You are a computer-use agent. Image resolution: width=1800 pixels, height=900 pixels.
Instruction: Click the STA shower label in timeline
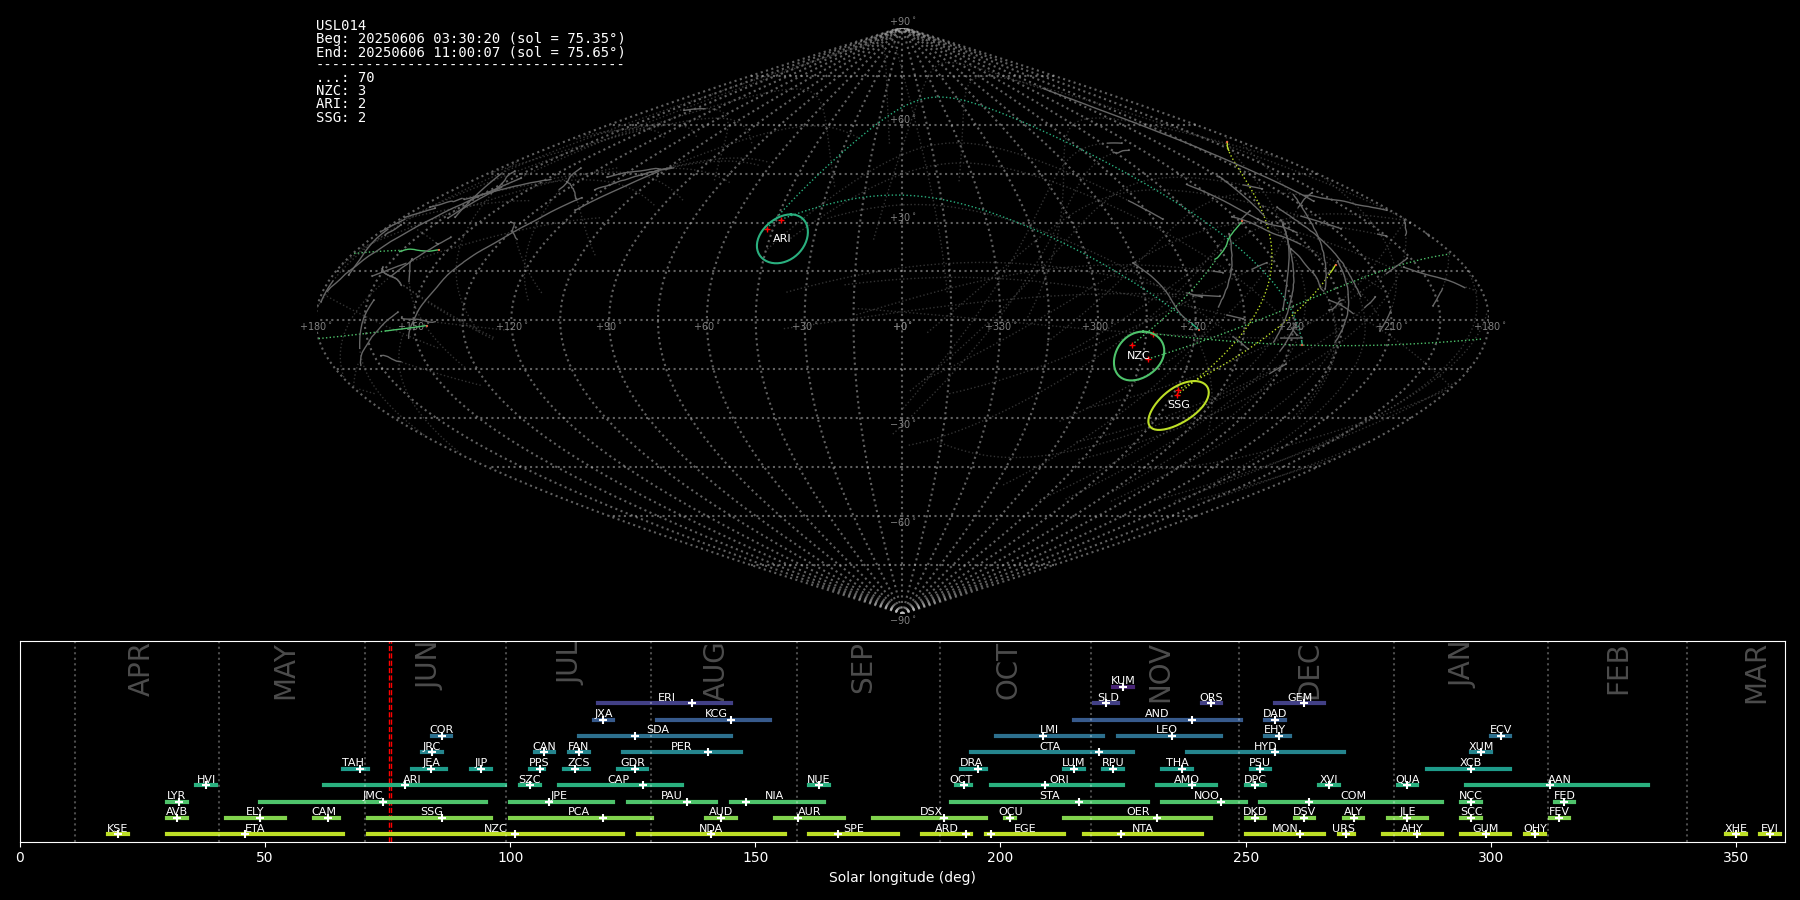(x=1049, y=796)
